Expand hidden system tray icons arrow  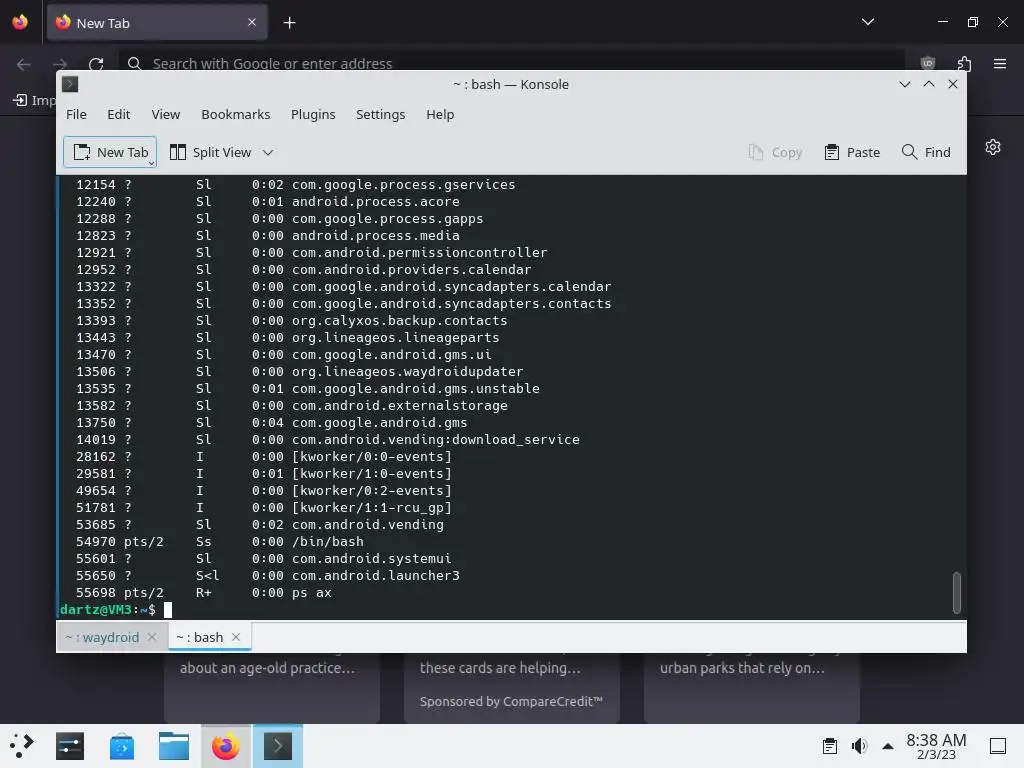888,746
